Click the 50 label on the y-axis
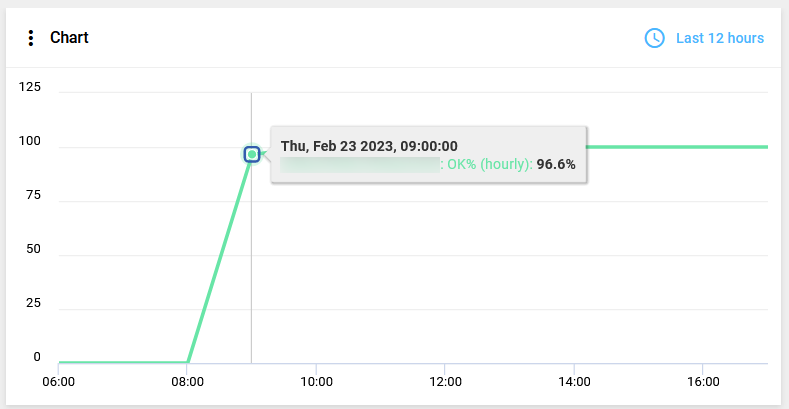The image size is (789, 409). [33, 249]
